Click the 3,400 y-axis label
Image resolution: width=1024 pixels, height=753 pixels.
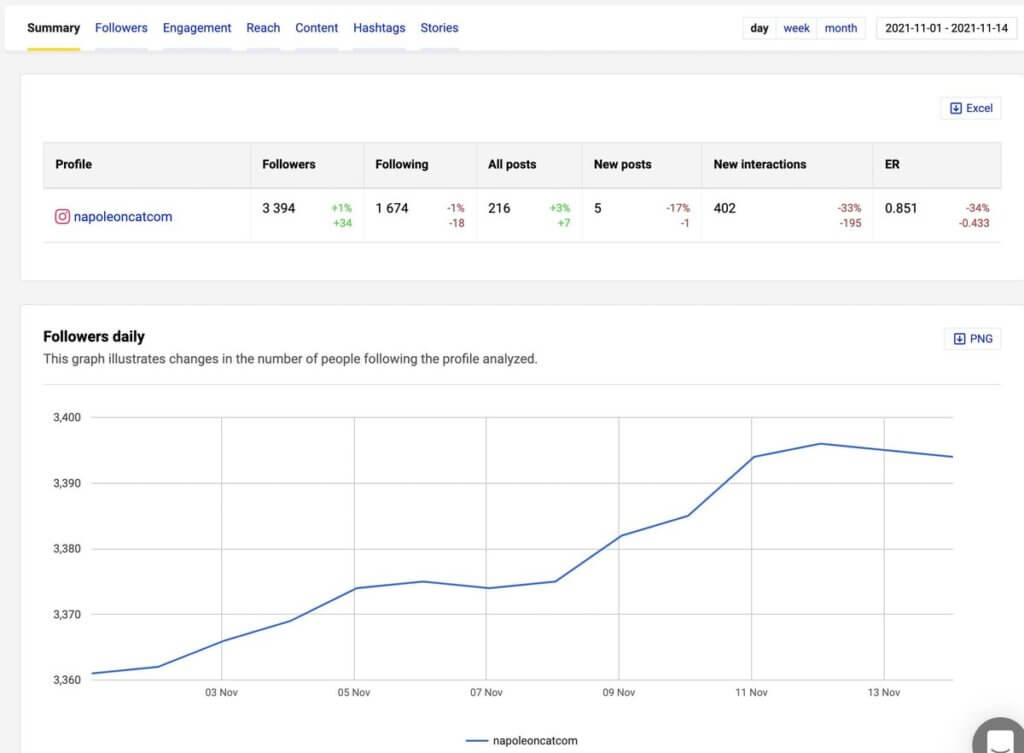[67, 417]
